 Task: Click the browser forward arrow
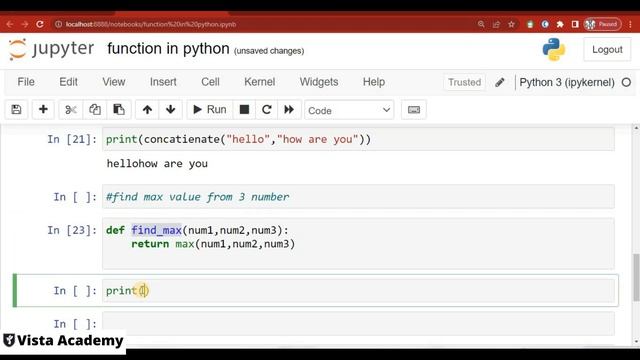[x=24, y=24]
